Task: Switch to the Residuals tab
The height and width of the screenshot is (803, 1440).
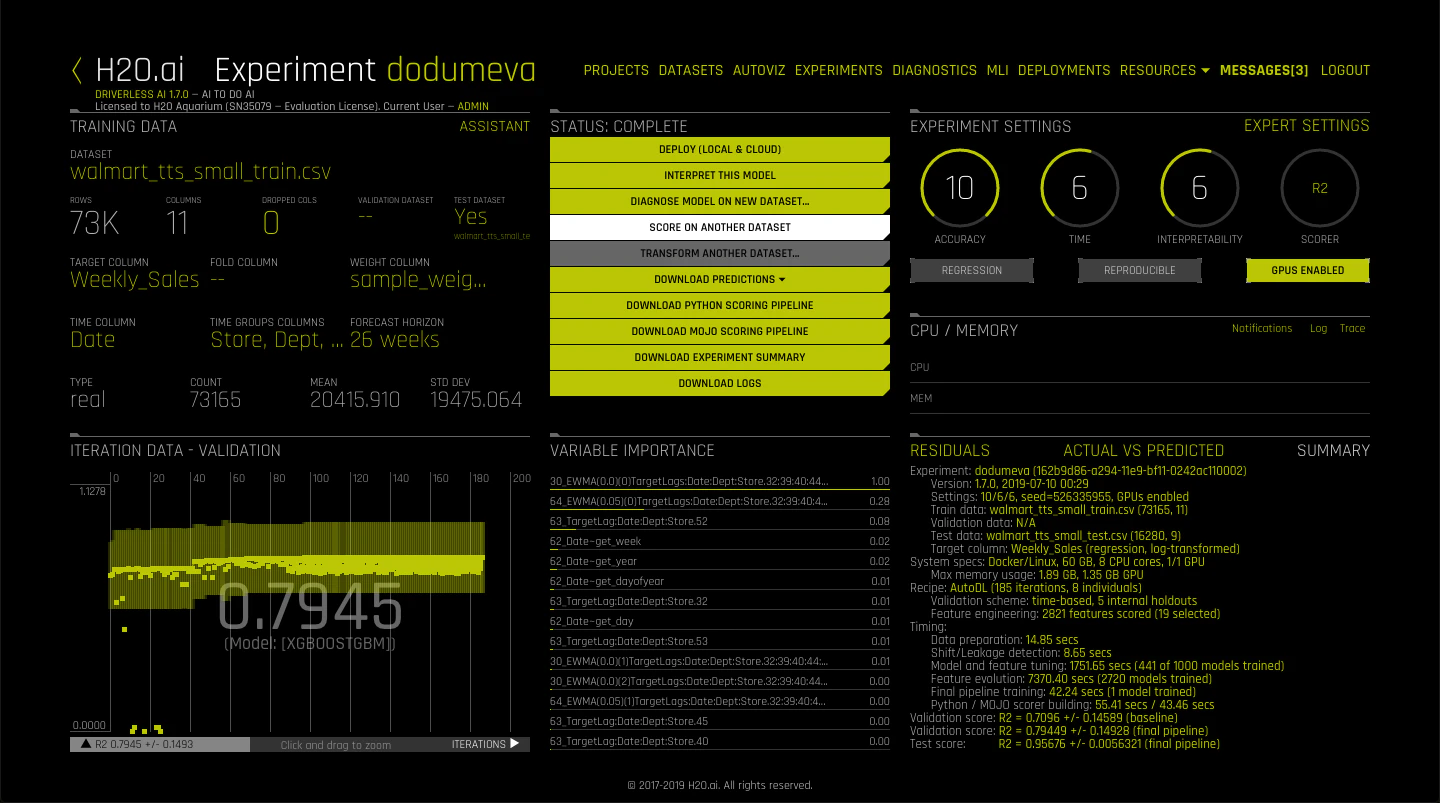Action: (950, 451)
